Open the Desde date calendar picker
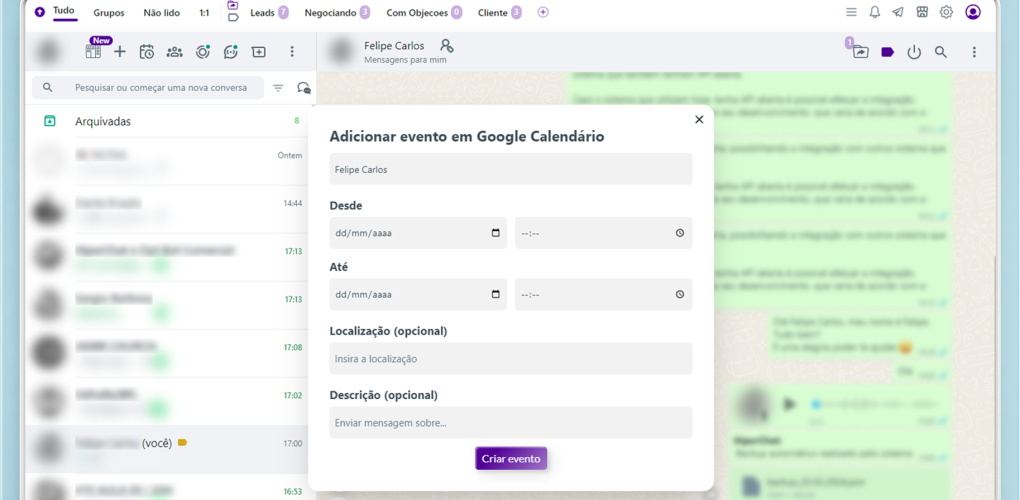Screen dimensions: 1020x500 coord(496,233)
